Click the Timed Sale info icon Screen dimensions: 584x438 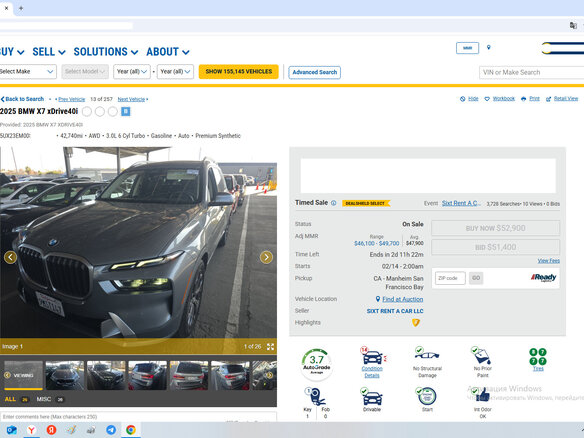coord(334,203)
